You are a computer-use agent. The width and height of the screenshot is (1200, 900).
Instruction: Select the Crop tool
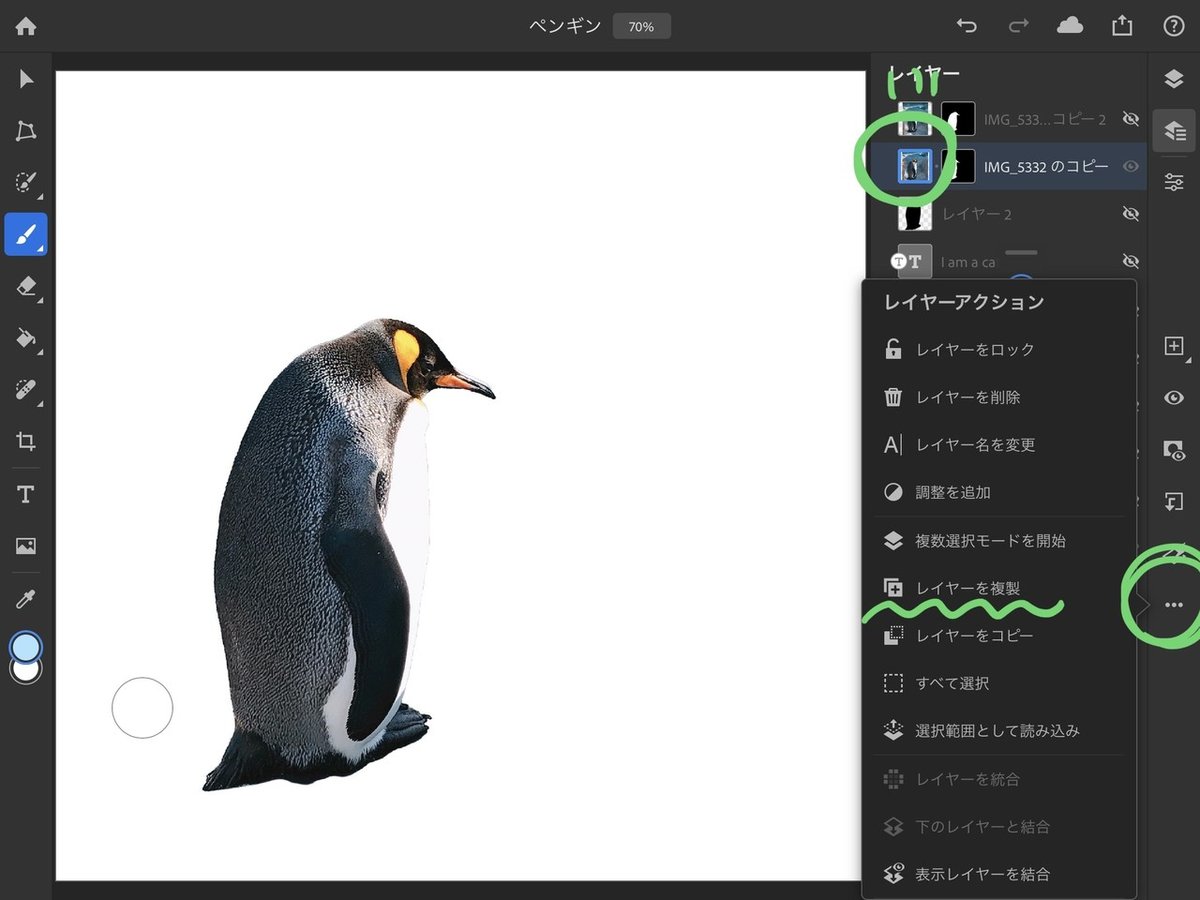pyautogui.click(x=25, y=441)
